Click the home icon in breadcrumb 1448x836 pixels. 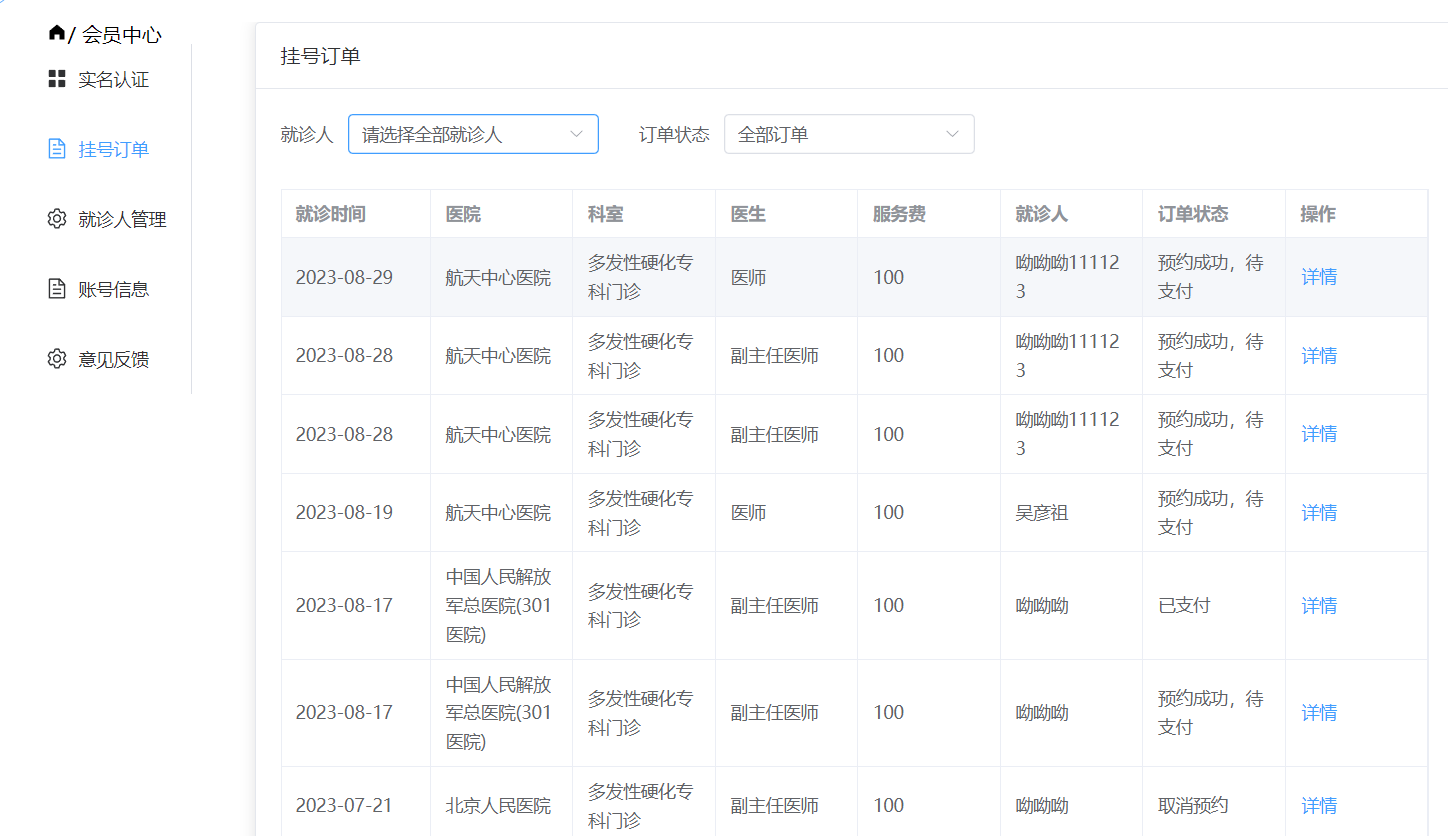[x=56, y=32]
